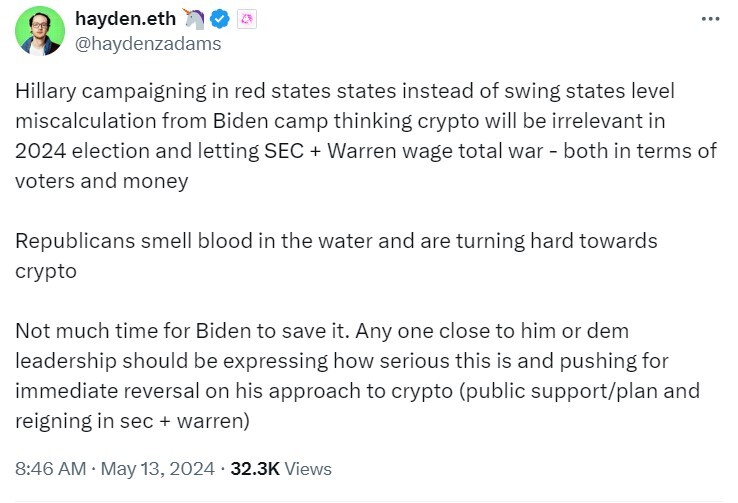This screenshot has height=503, width=738.
Task: Click the word Views next to 32.3K
Action: click(x=308, y=469)
